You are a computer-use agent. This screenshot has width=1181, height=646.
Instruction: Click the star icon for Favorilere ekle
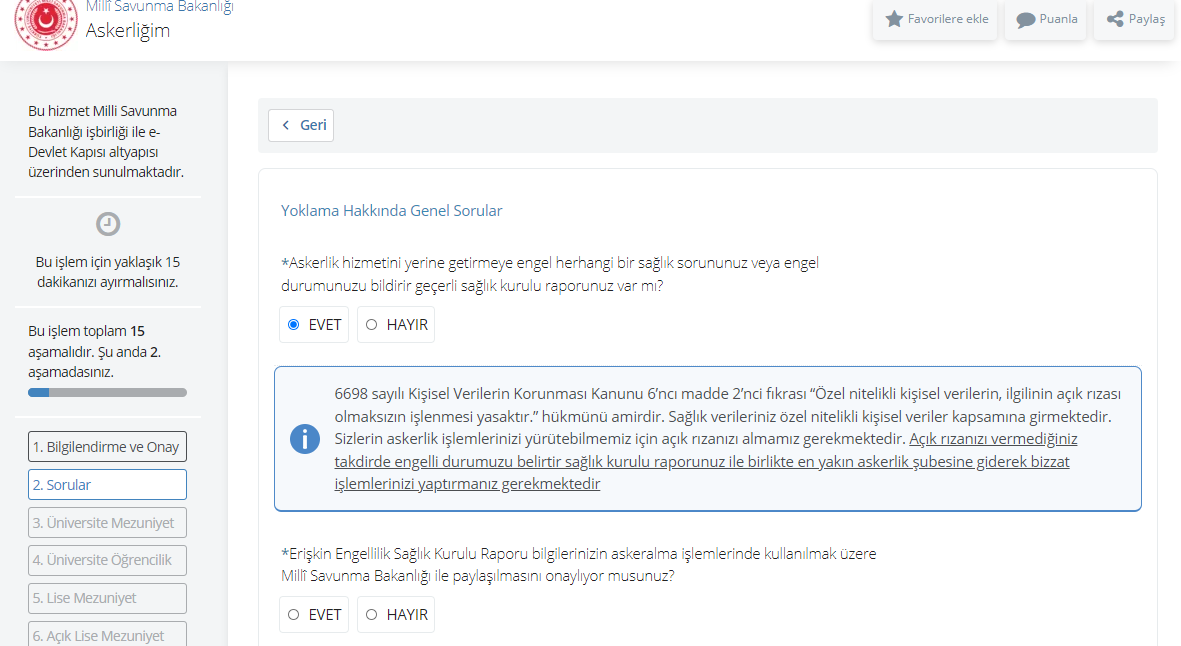tap(894, 19)
